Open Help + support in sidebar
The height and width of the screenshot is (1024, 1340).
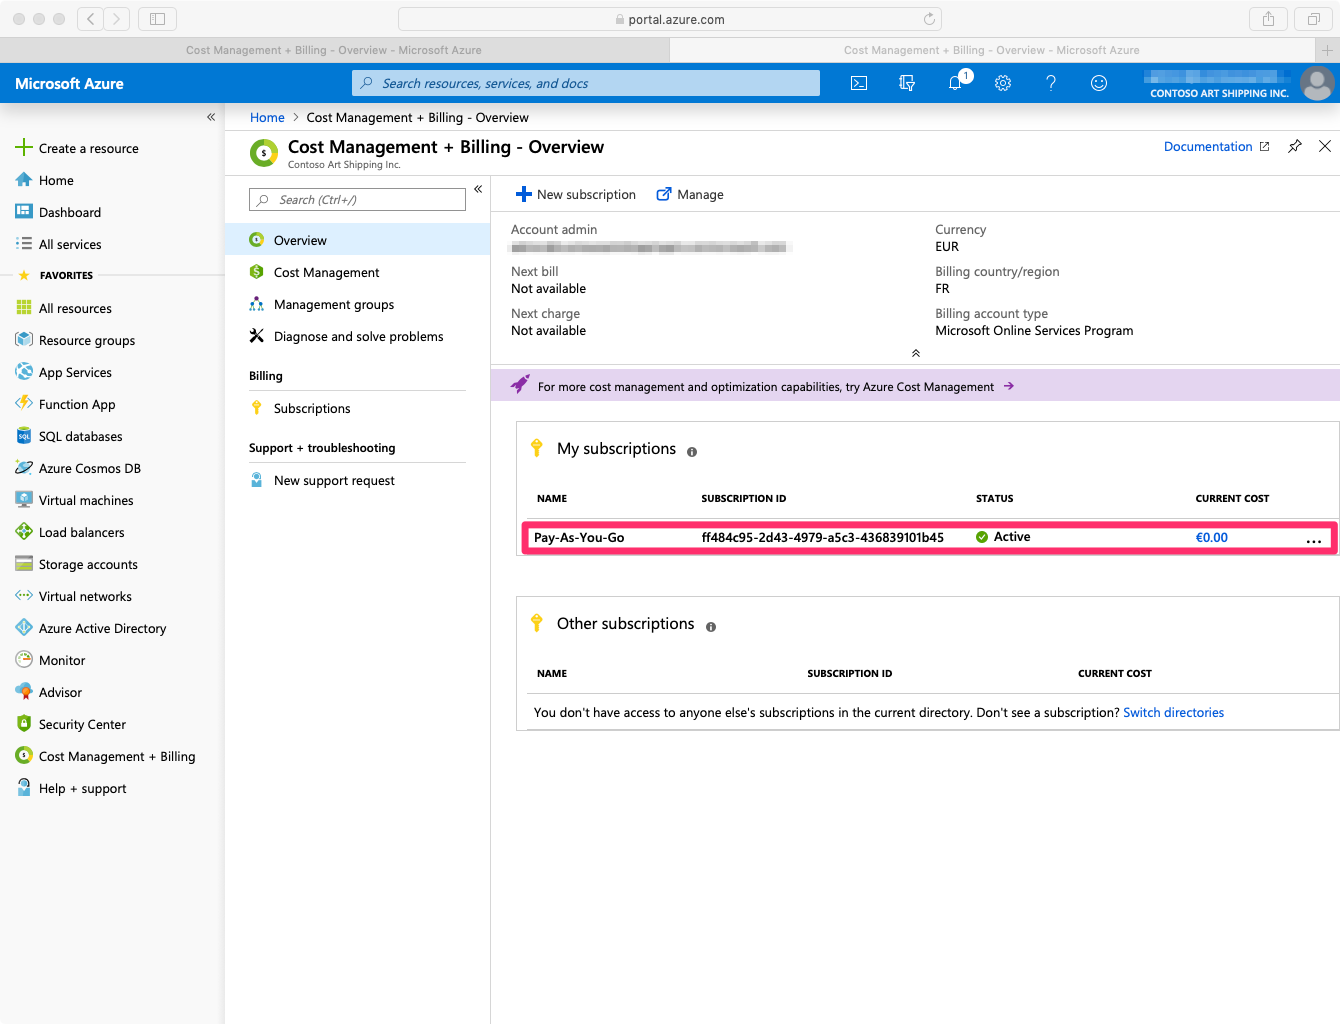click(x=71, y=788)
